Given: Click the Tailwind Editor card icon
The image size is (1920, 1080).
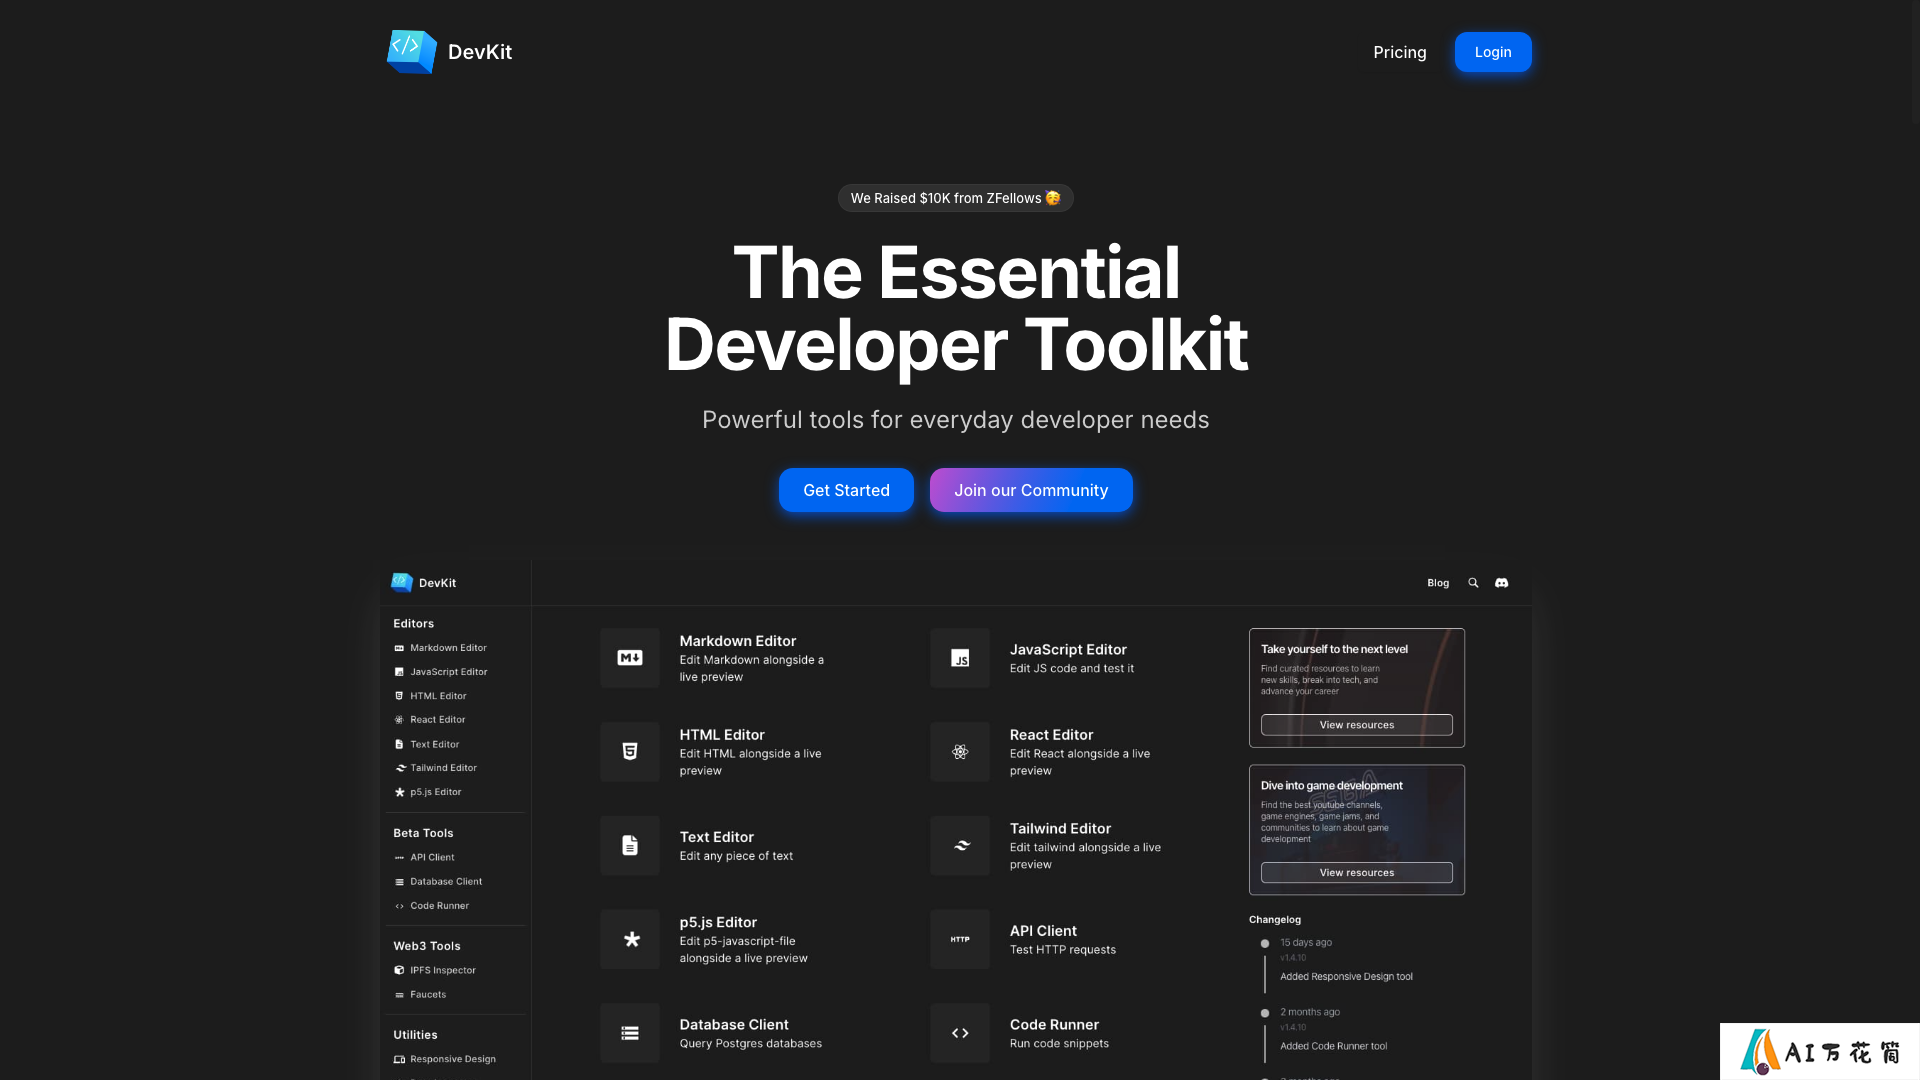Looking at the screenshot, I should (x=960, y=846).
